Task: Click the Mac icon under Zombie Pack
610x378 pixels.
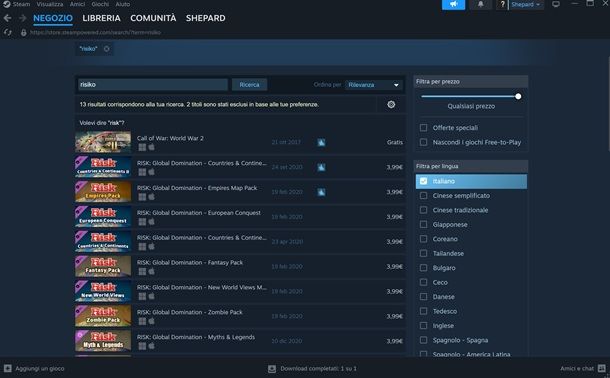Action: tap(151, 321)
